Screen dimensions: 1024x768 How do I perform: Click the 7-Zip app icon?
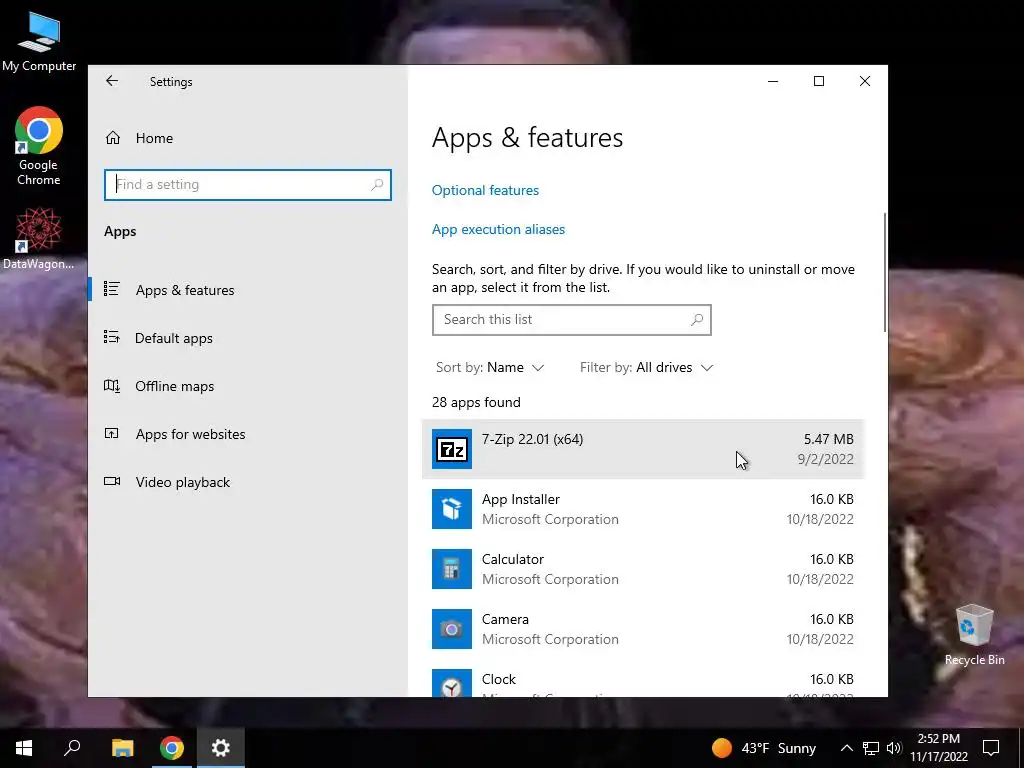click(451, 449)
